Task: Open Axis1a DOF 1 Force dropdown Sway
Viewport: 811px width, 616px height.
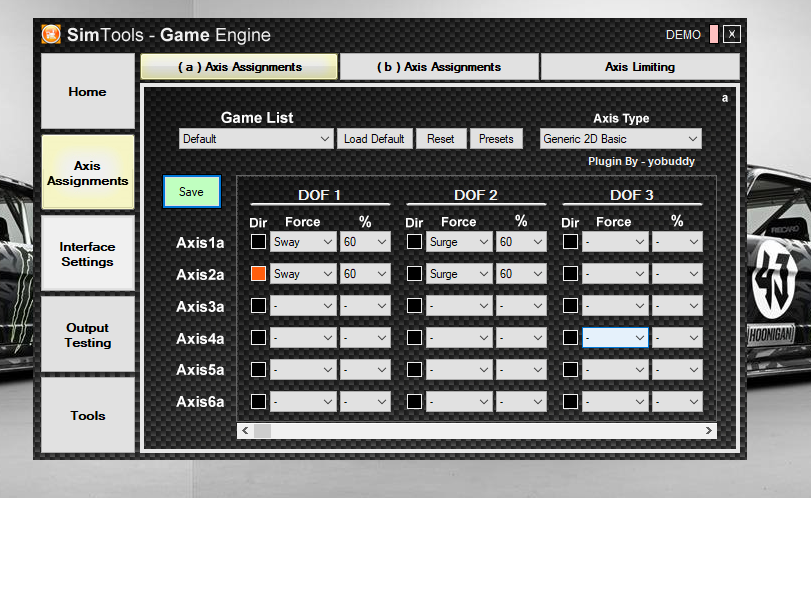Action: point(303,242)
